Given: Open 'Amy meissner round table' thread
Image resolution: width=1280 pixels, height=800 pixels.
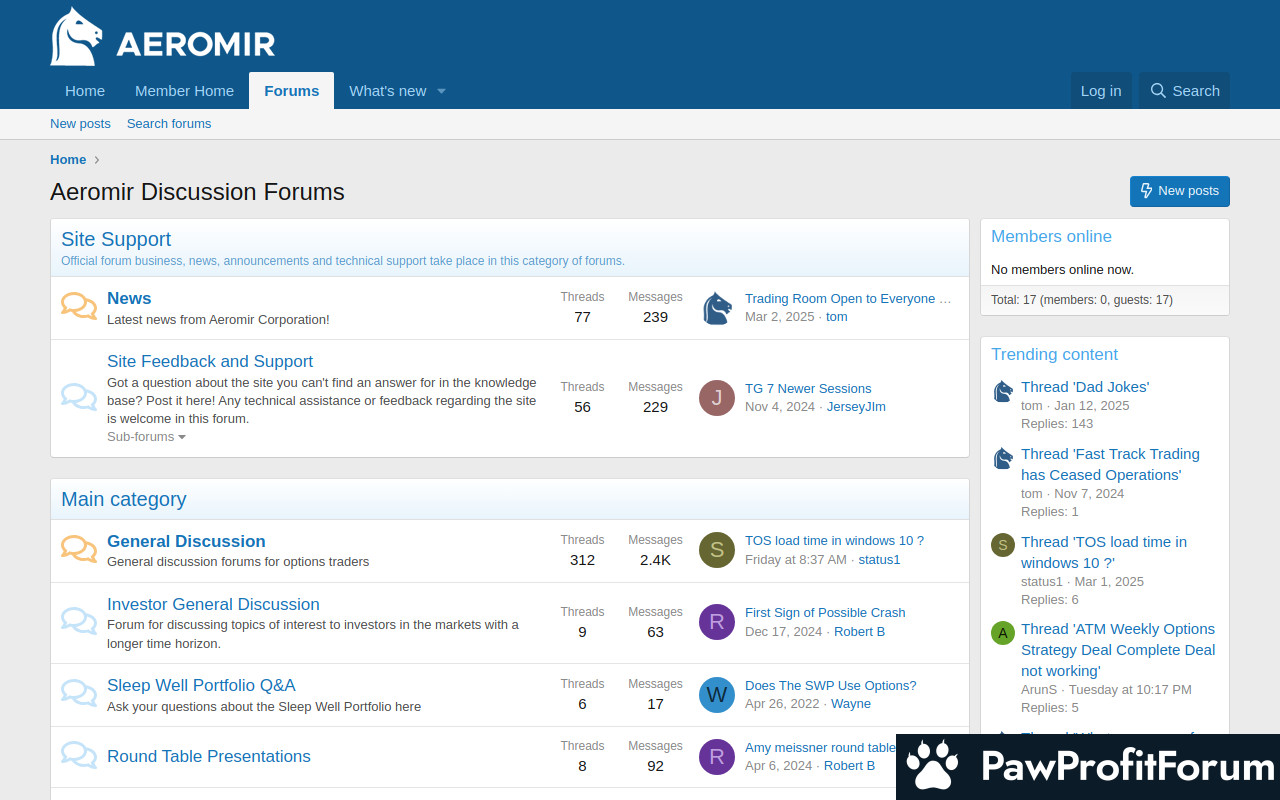Looking at the screenshot, I should 820,747.
